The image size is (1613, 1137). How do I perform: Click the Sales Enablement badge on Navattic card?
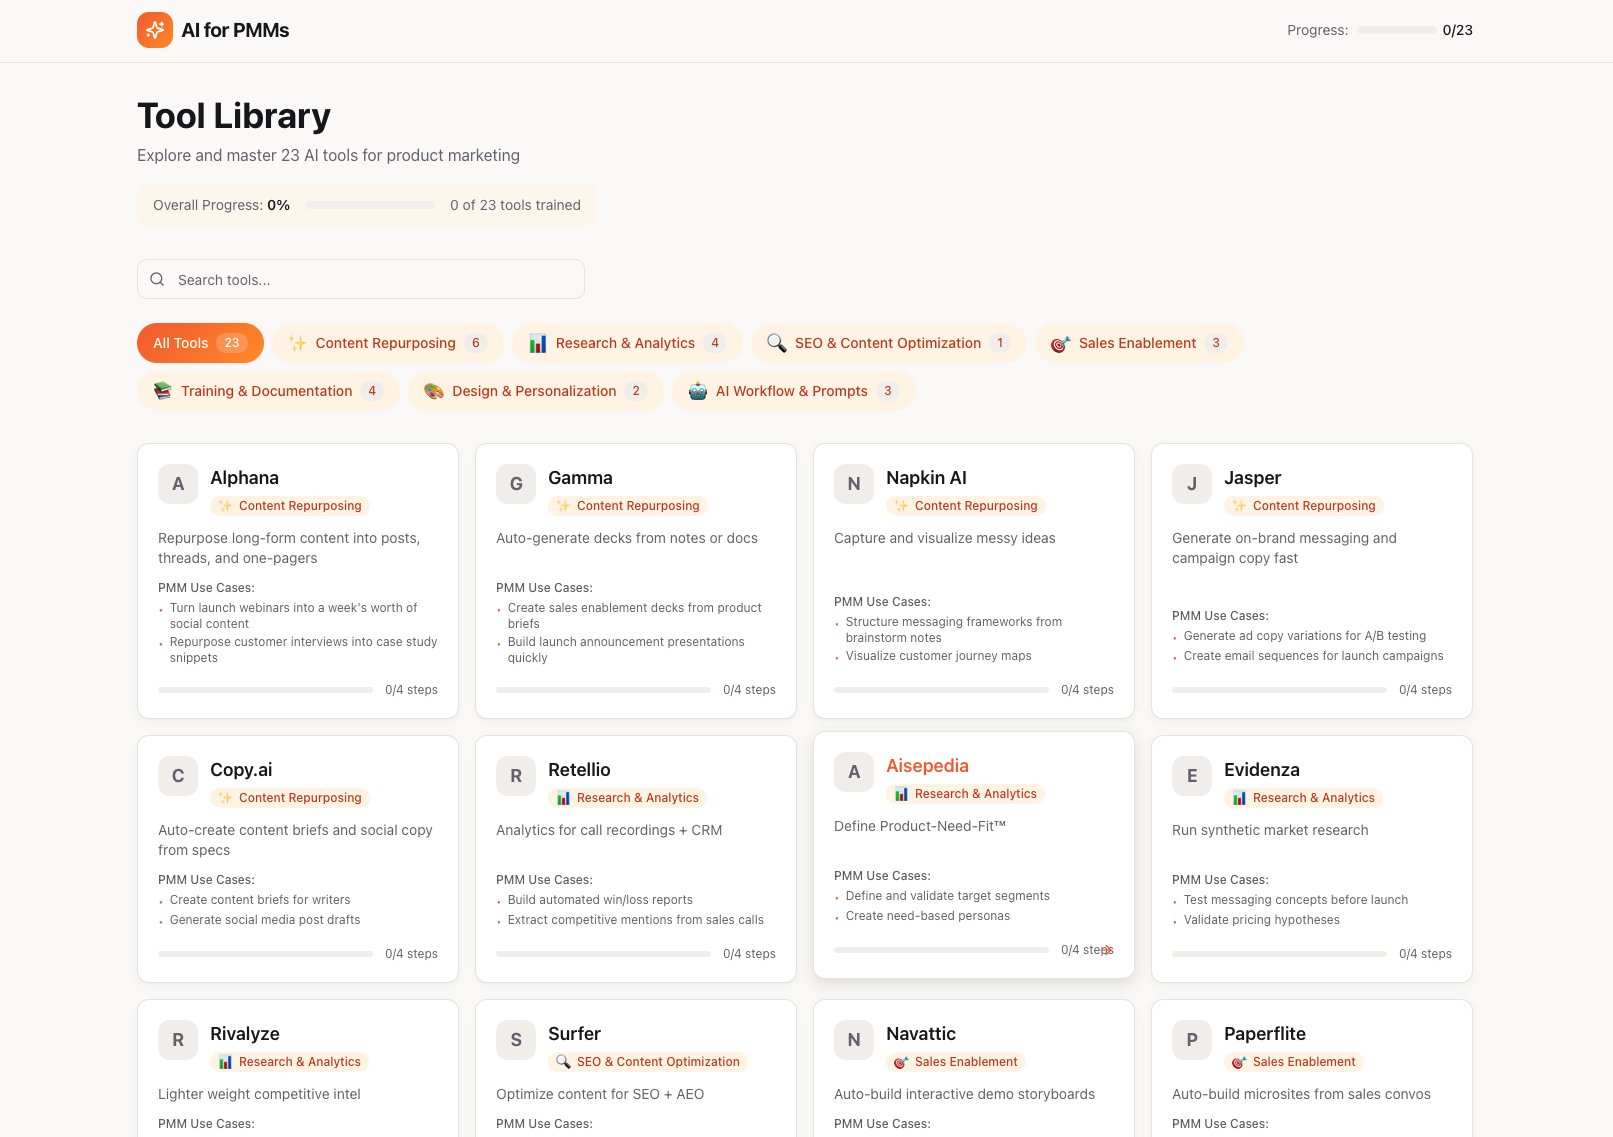(x=956, y=1062)
